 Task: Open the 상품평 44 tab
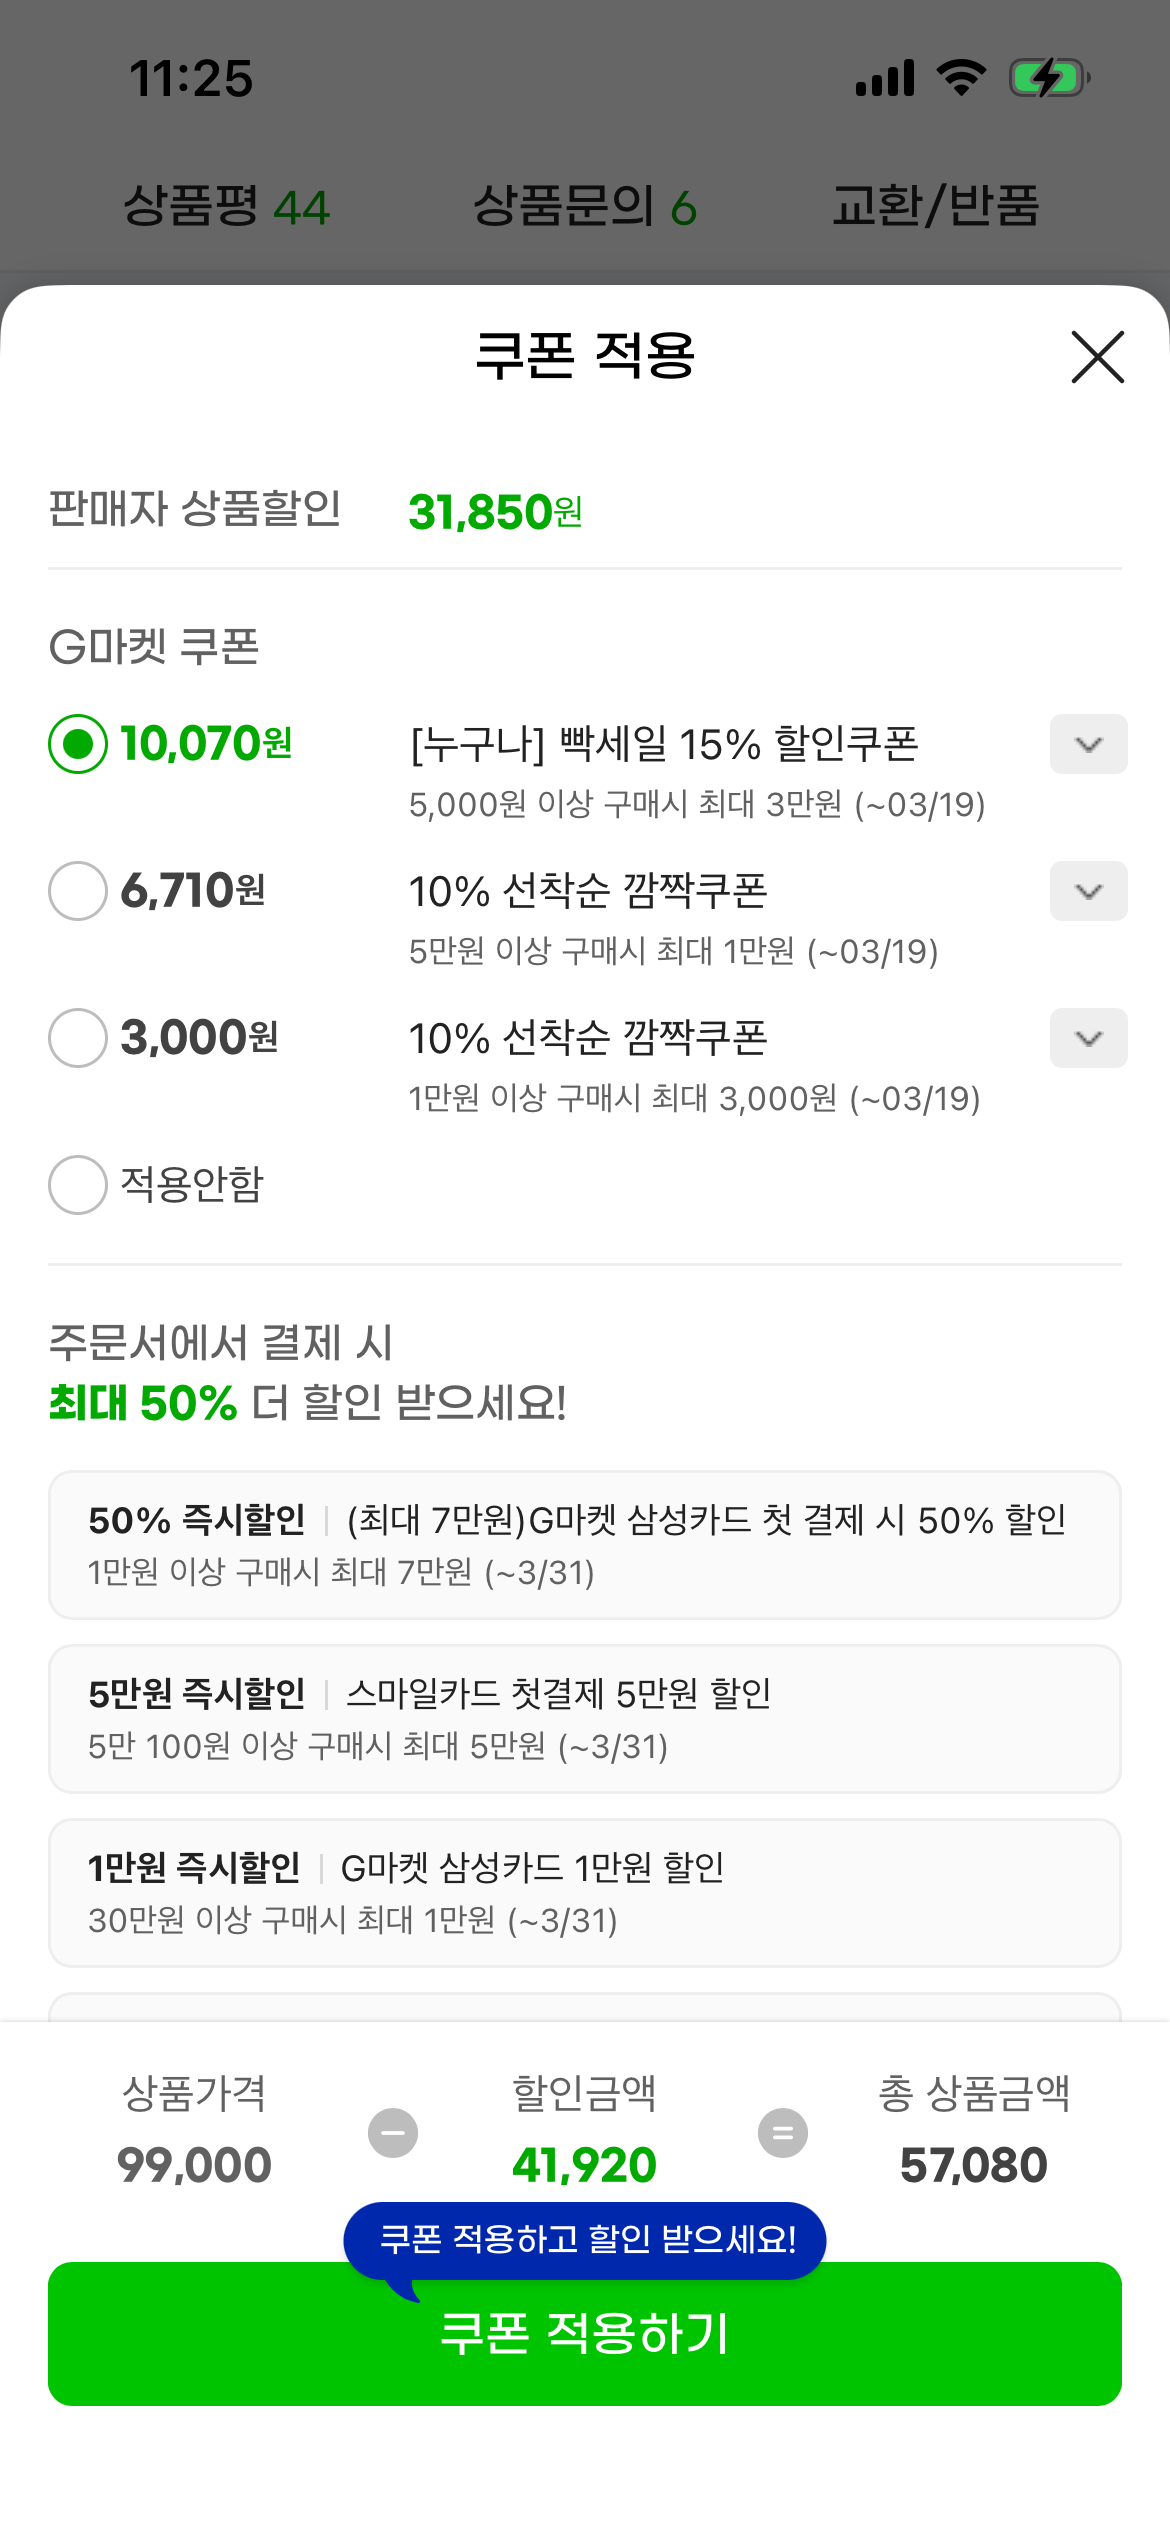(226, 207)
